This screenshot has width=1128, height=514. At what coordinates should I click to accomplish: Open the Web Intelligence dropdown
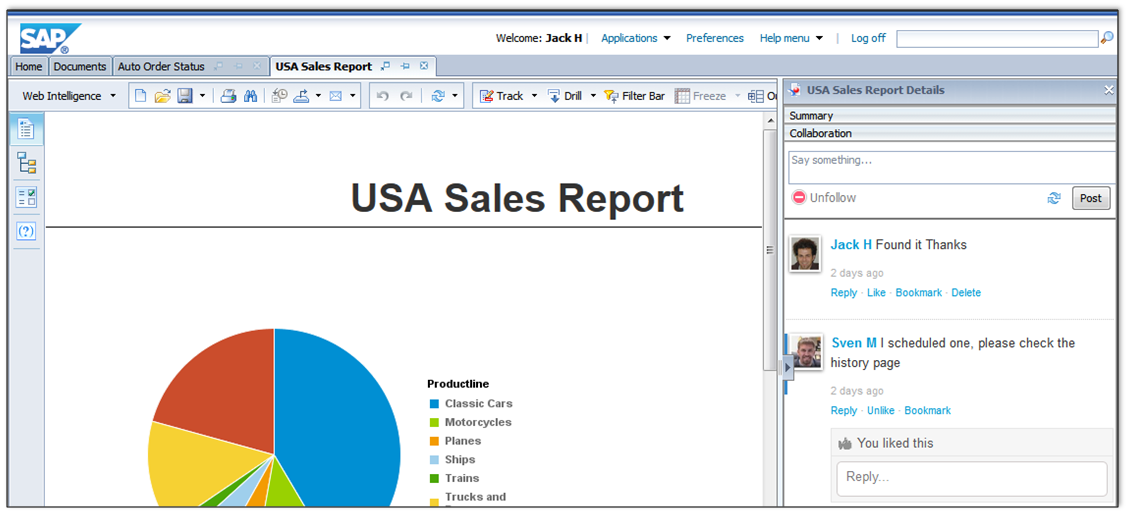(69, 96)
